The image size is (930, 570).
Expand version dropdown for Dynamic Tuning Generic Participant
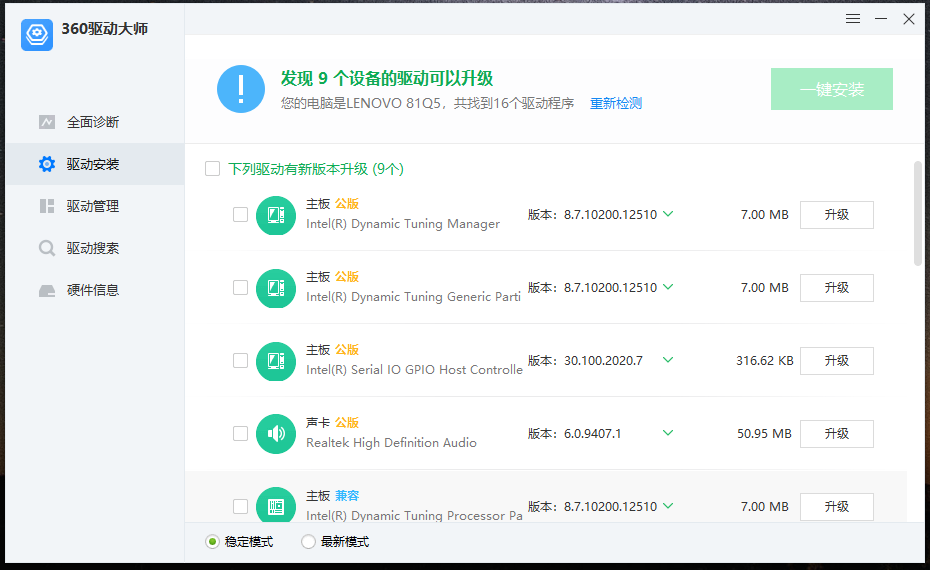668,287
